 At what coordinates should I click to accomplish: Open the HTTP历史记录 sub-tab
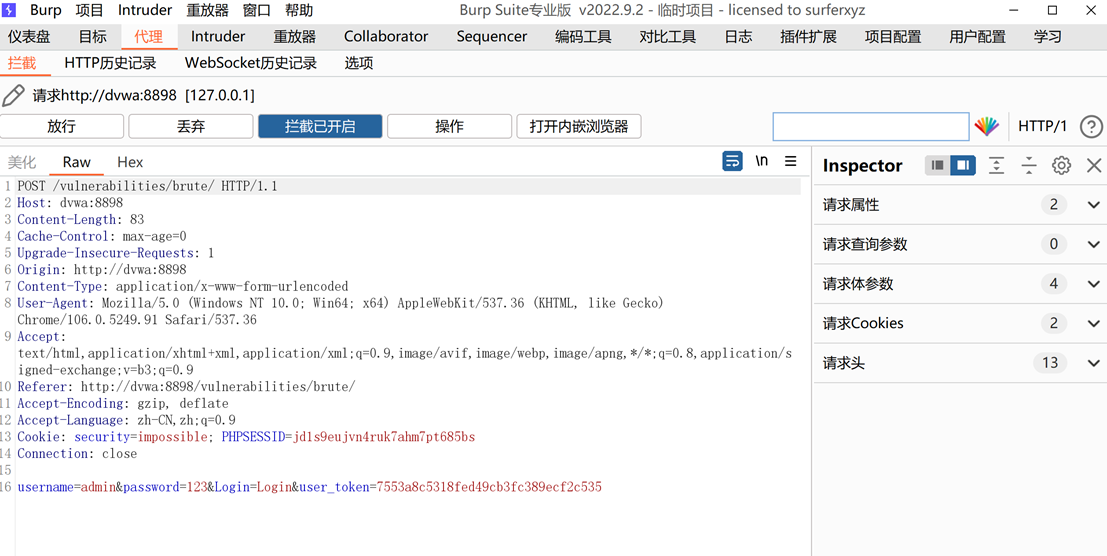(x=110, y=64)
